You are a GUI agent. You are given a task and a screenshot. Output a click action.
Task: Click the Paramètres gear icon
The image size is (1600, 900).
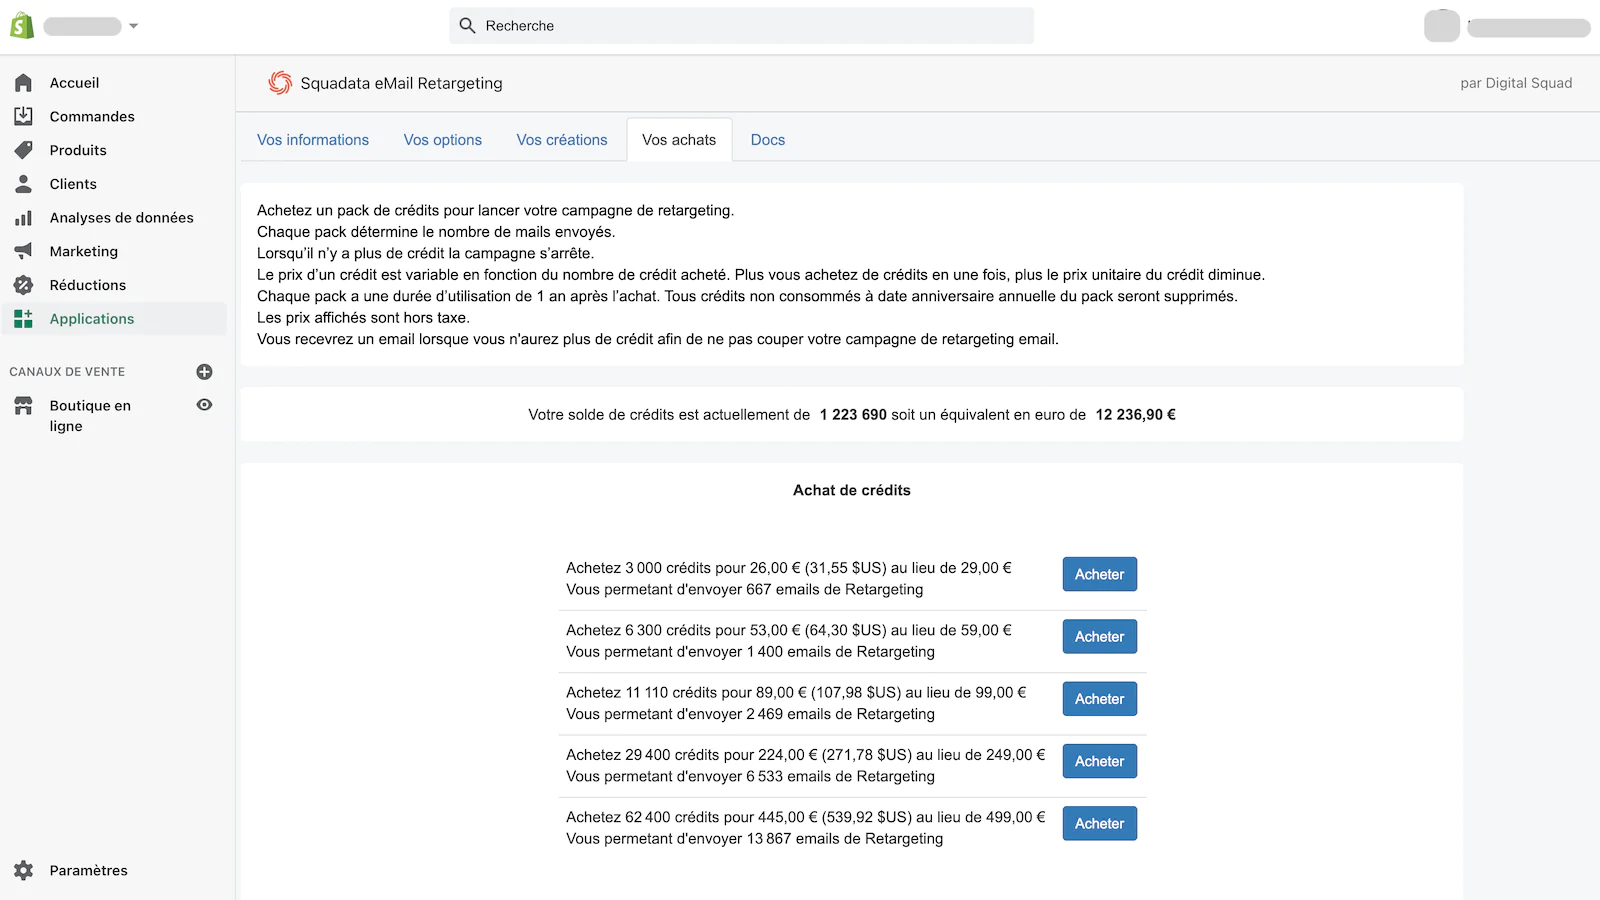coord(23,870)
